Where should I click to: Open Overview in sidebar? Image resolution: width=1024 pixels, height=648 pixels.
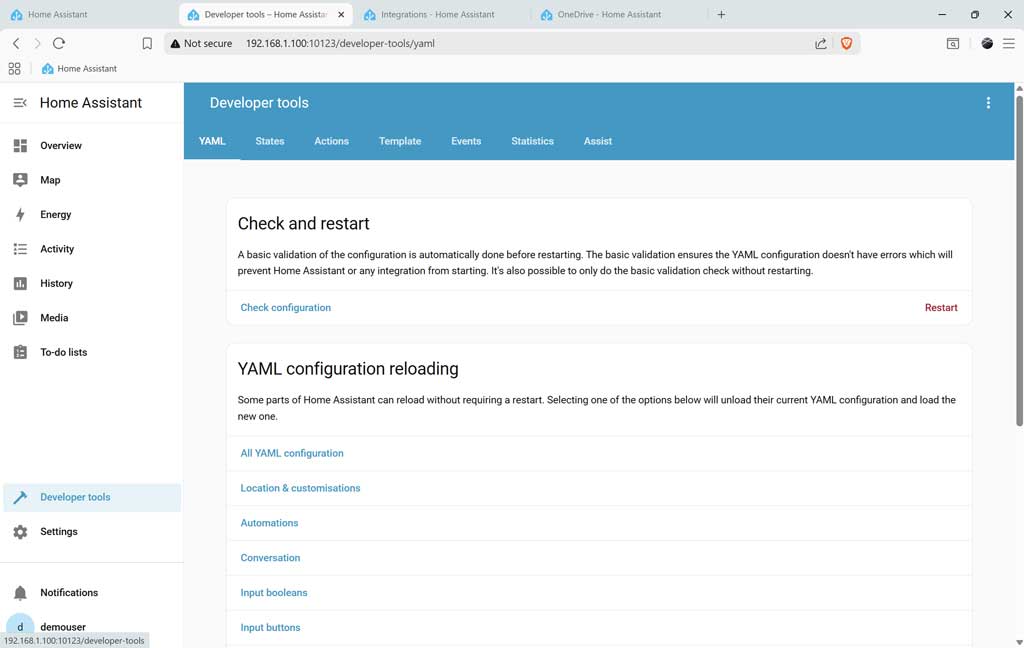click(91, 146)
